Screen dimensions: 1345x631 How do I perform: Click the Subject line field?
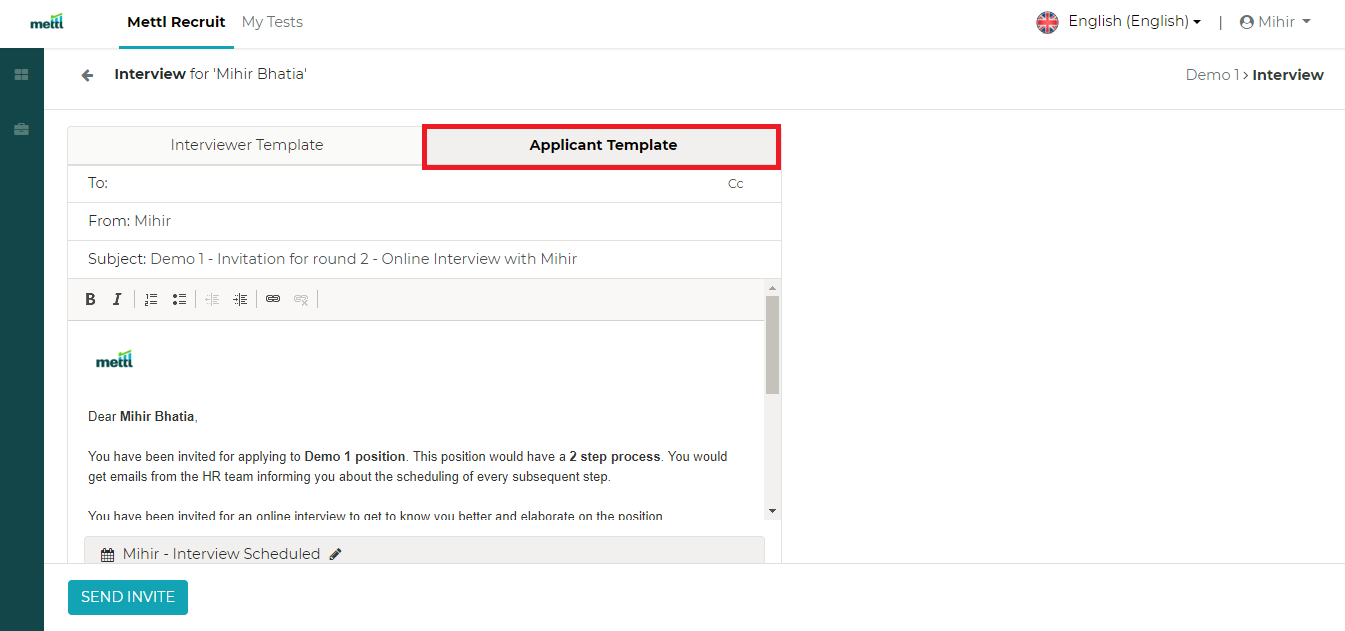click(424, 259)
